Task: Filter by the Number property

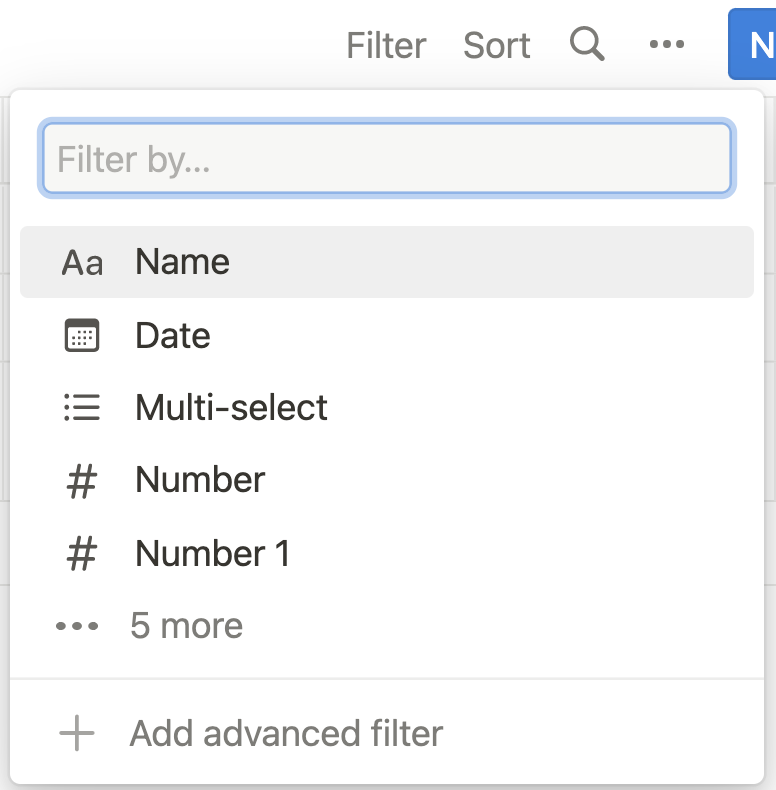Action: 200,481
